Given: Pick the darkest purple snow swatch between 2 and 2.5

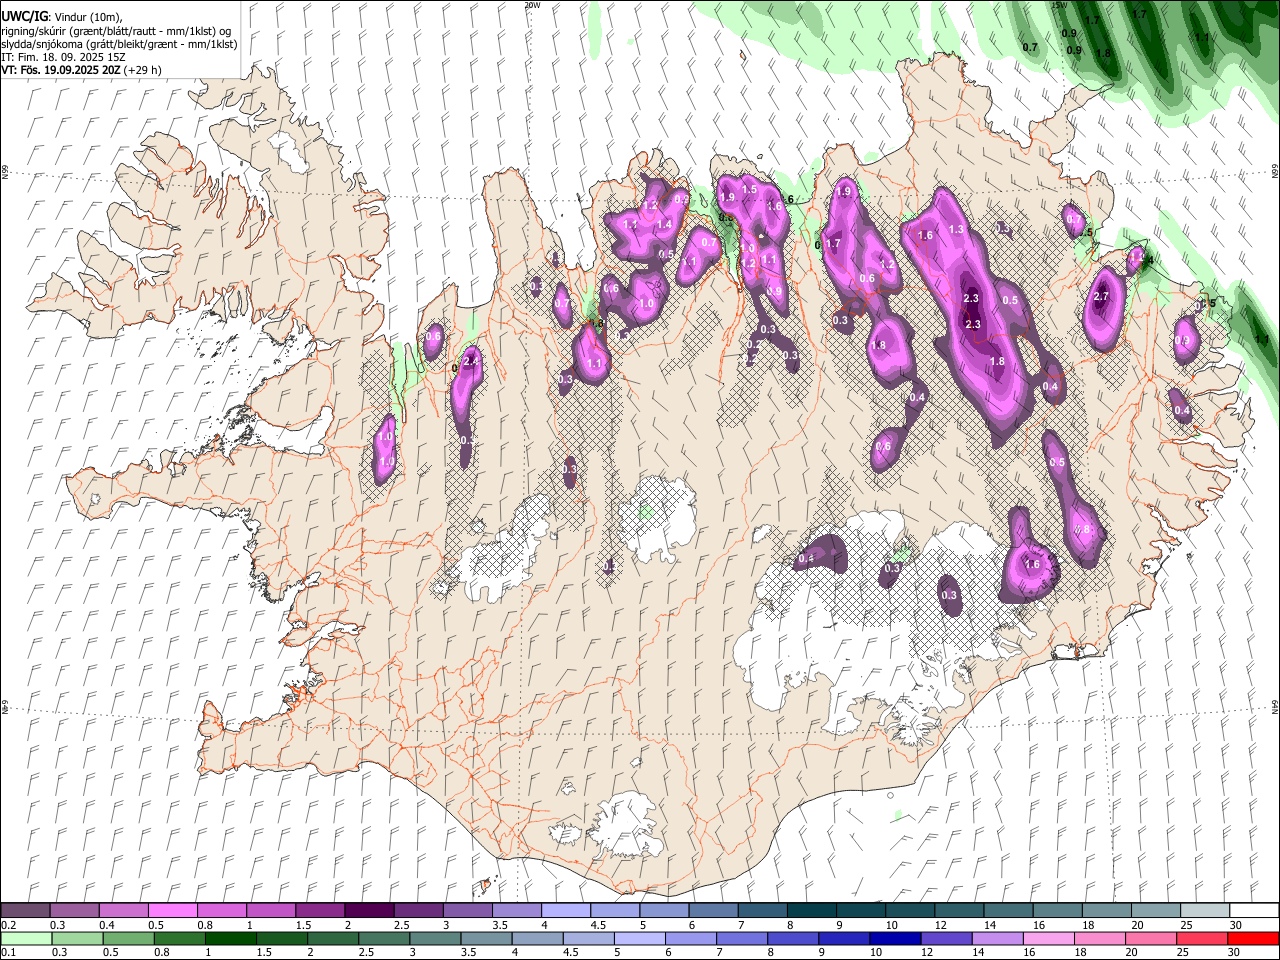Looking at the screenshot, I should point(369,910).
